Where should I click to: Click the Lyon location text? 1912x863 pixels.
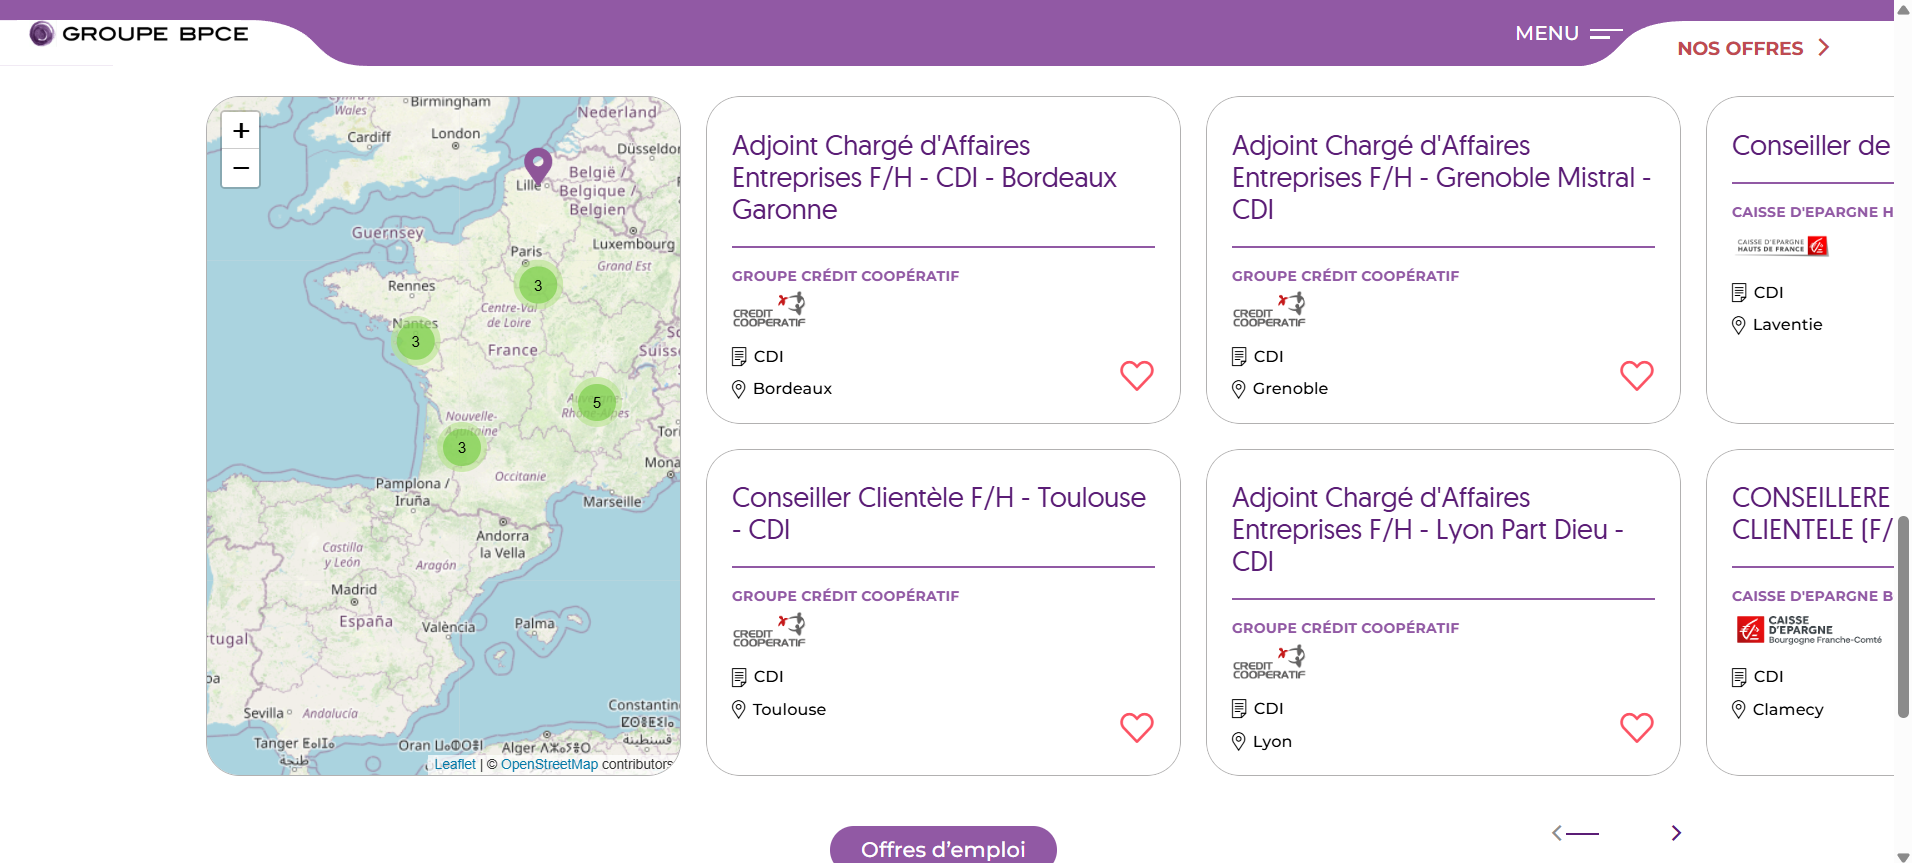point(1272,742)
